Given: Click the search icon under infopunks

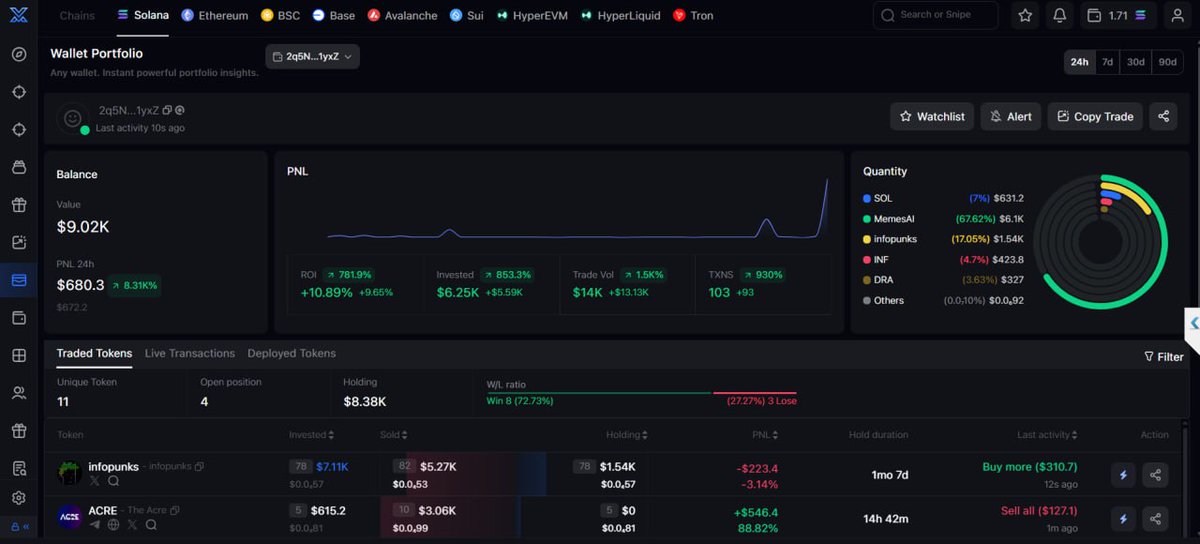Looking at the screenshot, I should click(113, 481).
